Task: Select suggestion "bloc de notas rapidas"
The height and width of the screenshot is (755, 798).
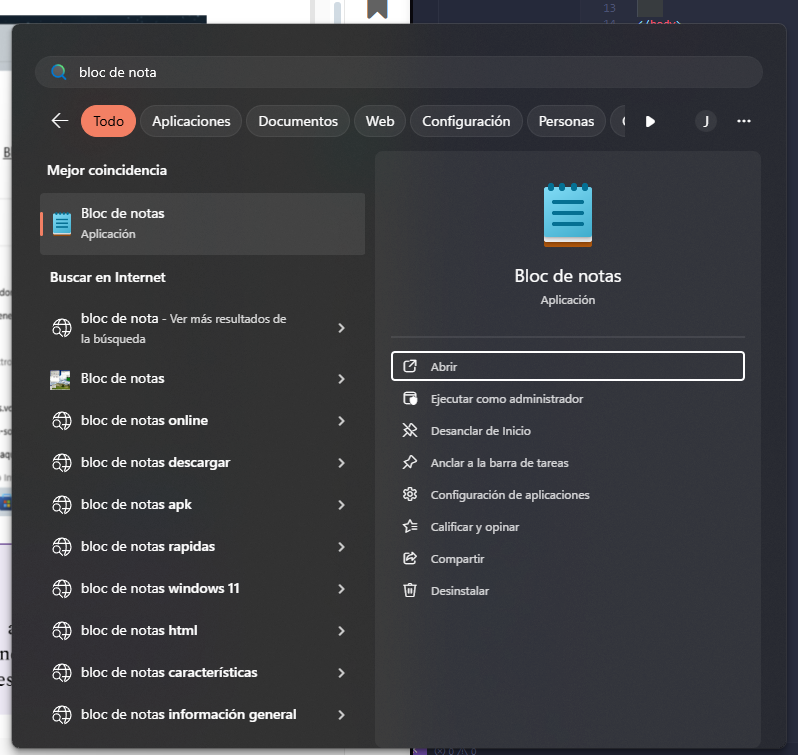Action: coord(202,546)
